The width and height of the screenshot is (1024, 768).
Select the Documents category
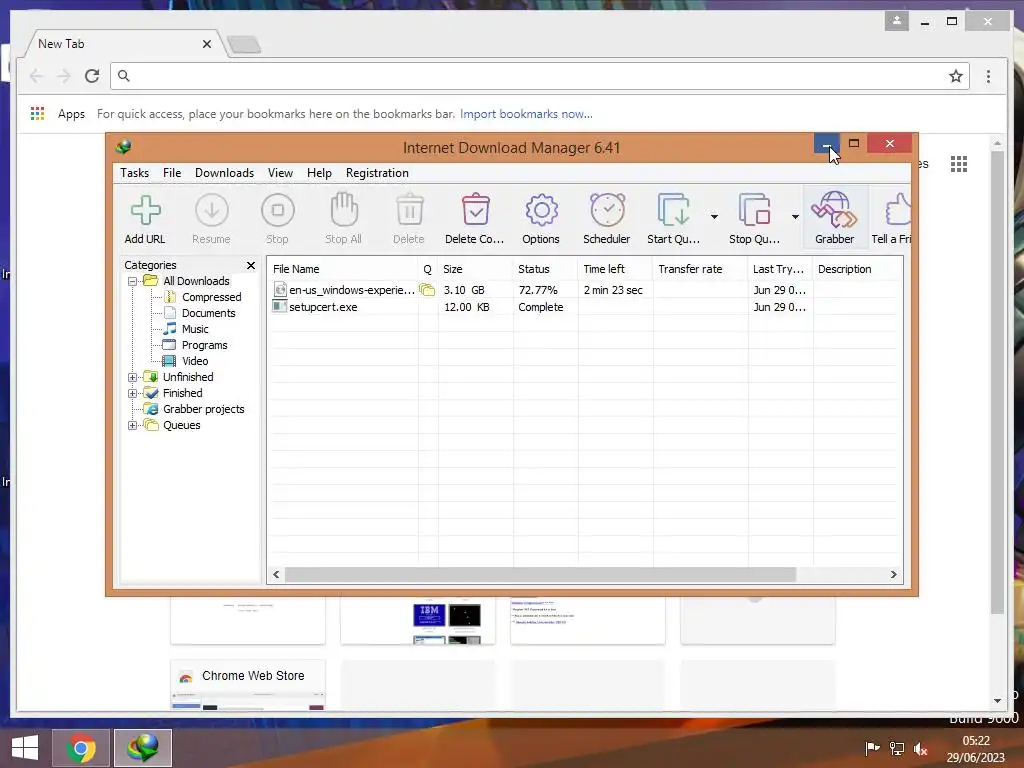pos(199,313)
